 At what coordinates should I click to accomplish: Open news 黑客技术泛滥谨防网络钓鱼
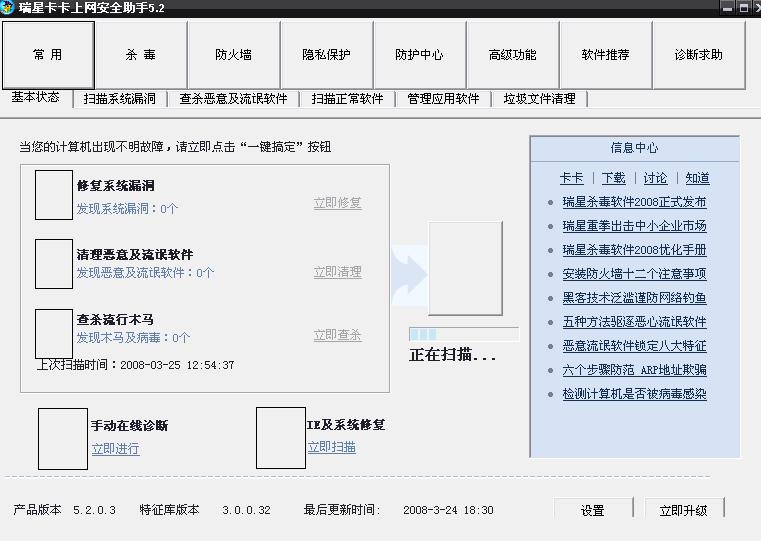click(x=634, y=298)
